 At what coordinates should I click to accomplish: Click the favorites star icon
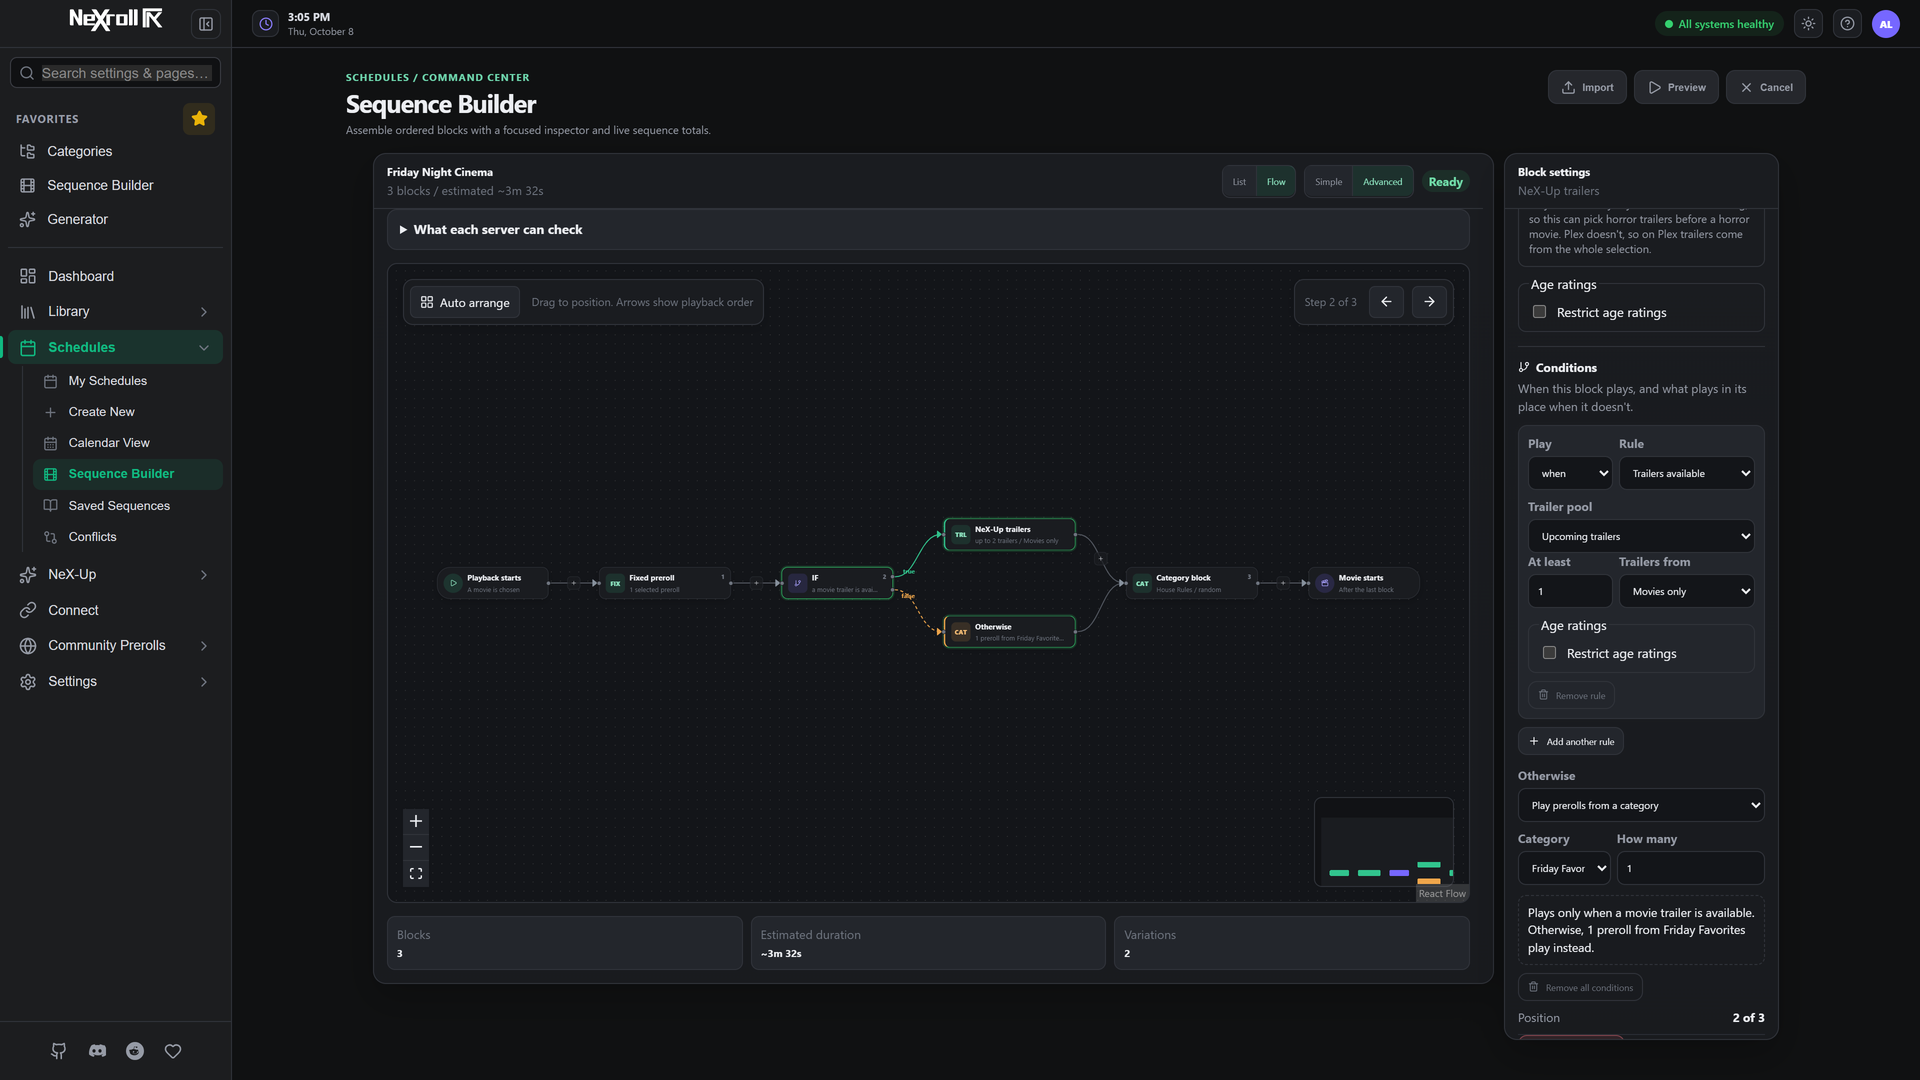(x=199, y=119)
